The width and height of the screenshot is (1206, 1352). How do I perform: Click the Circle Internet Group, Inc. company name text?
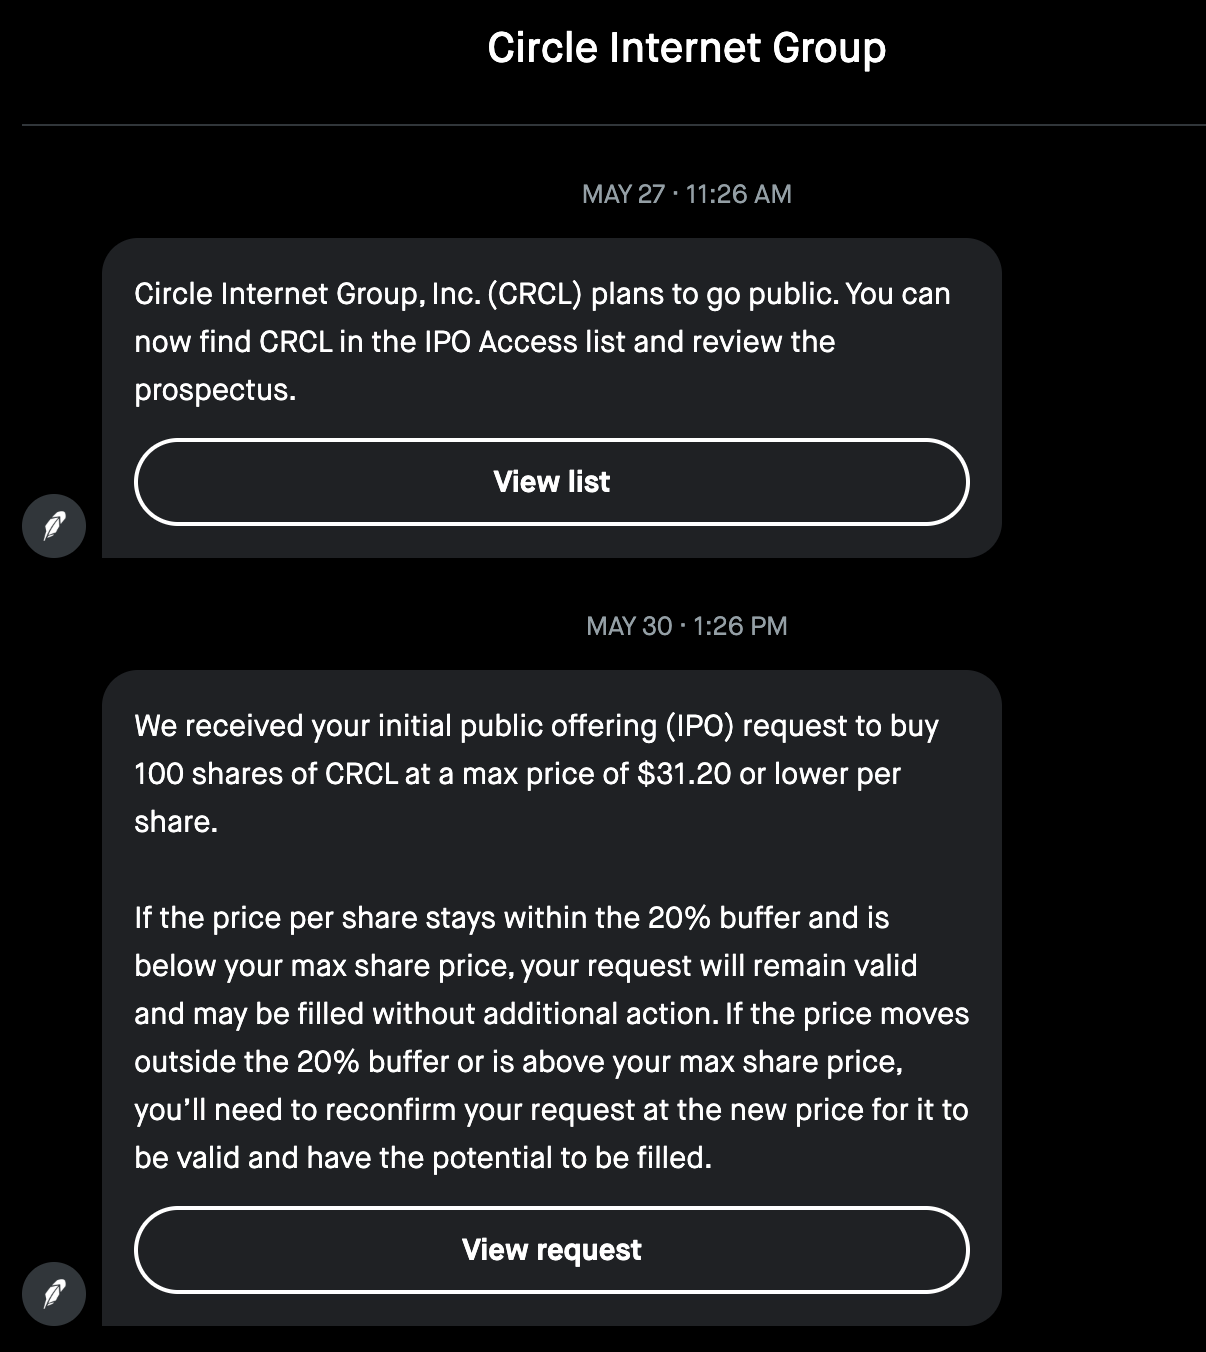(x=306, y=294)
